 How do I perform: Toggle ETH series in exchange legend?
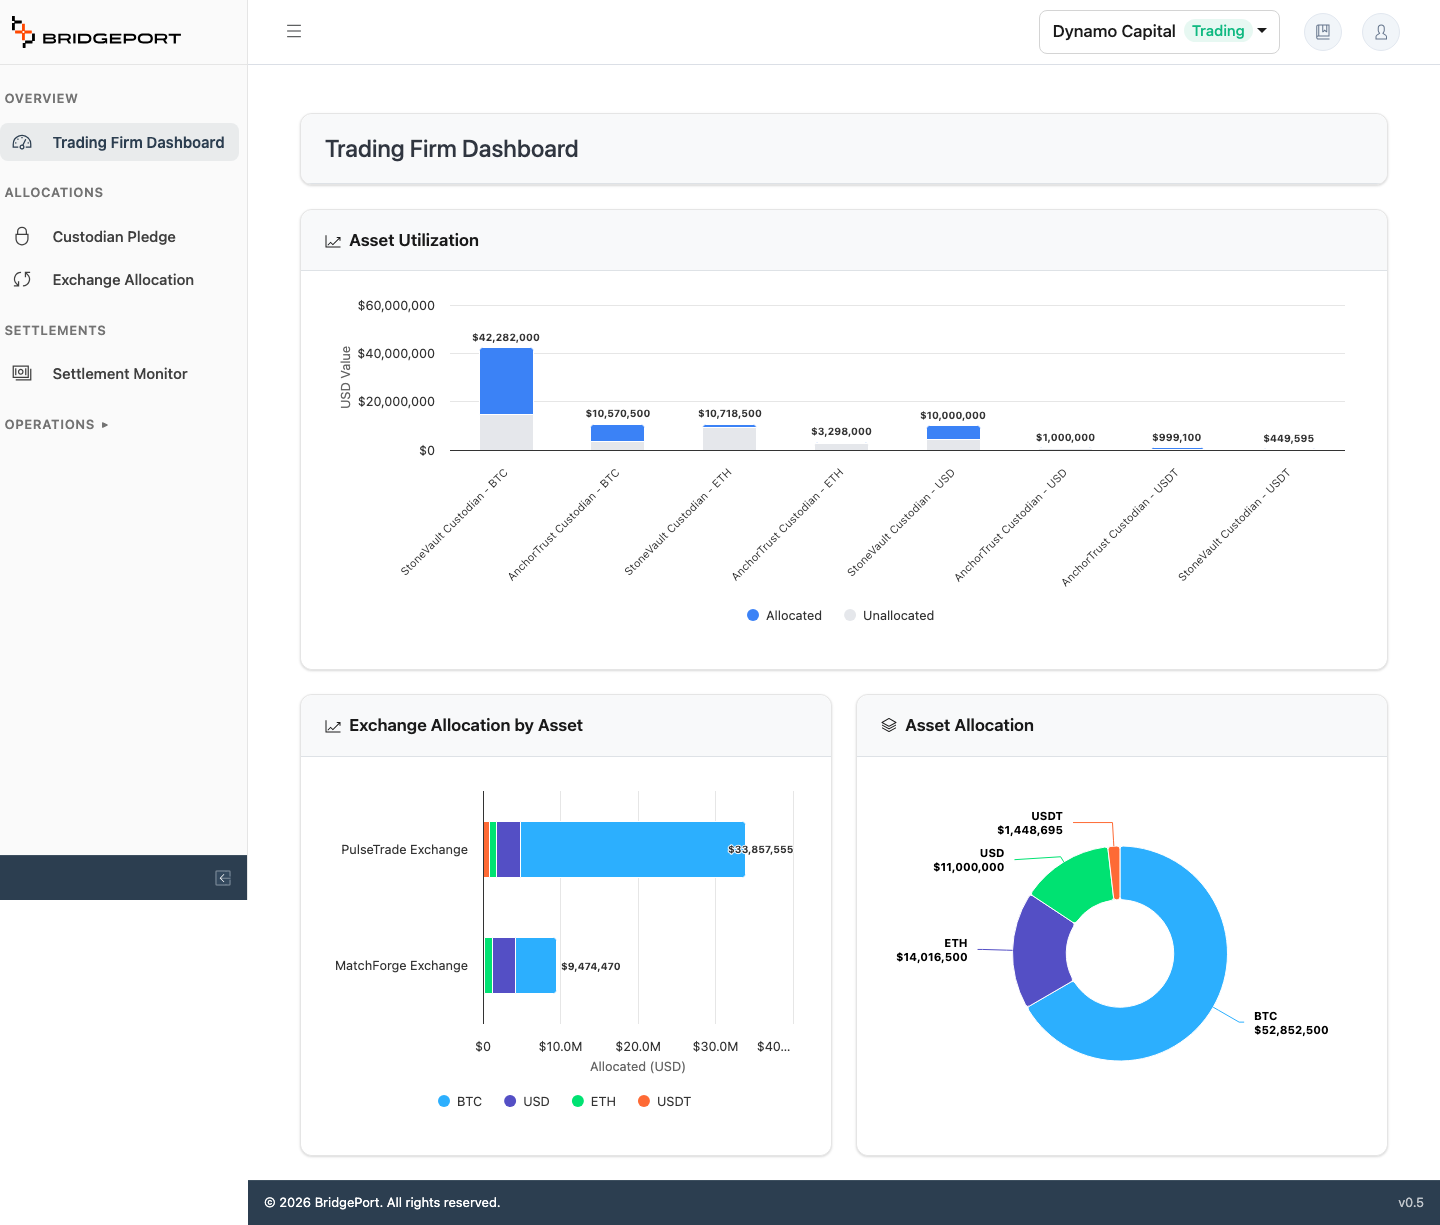click(x=593, y=1101)
